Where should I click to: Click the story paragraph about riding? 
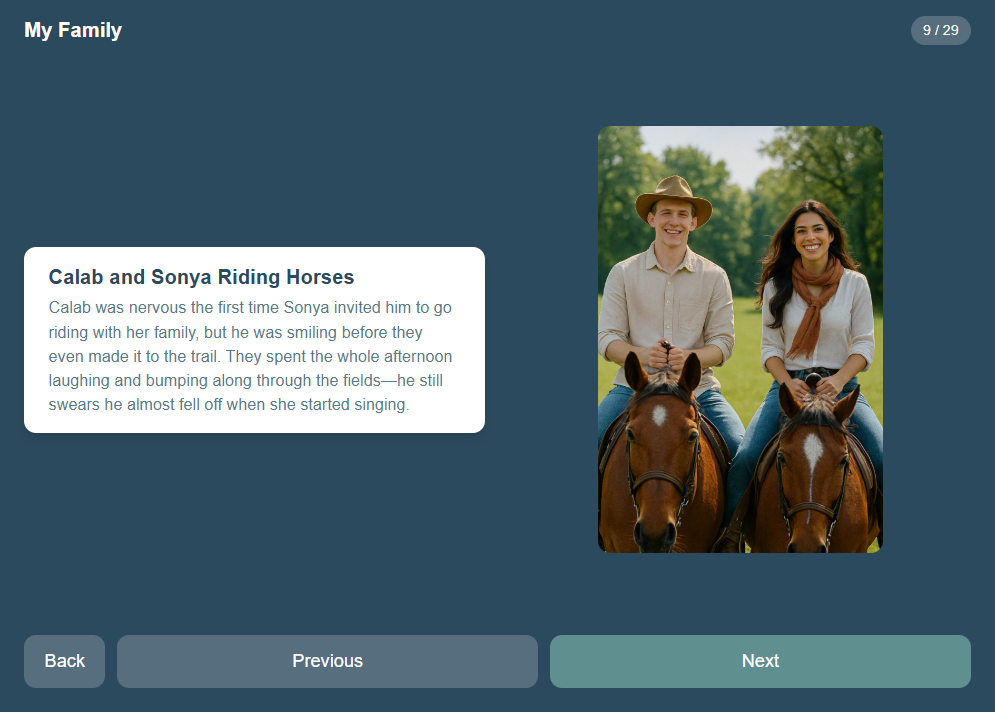pyautogui.click(x=251, y=356)
